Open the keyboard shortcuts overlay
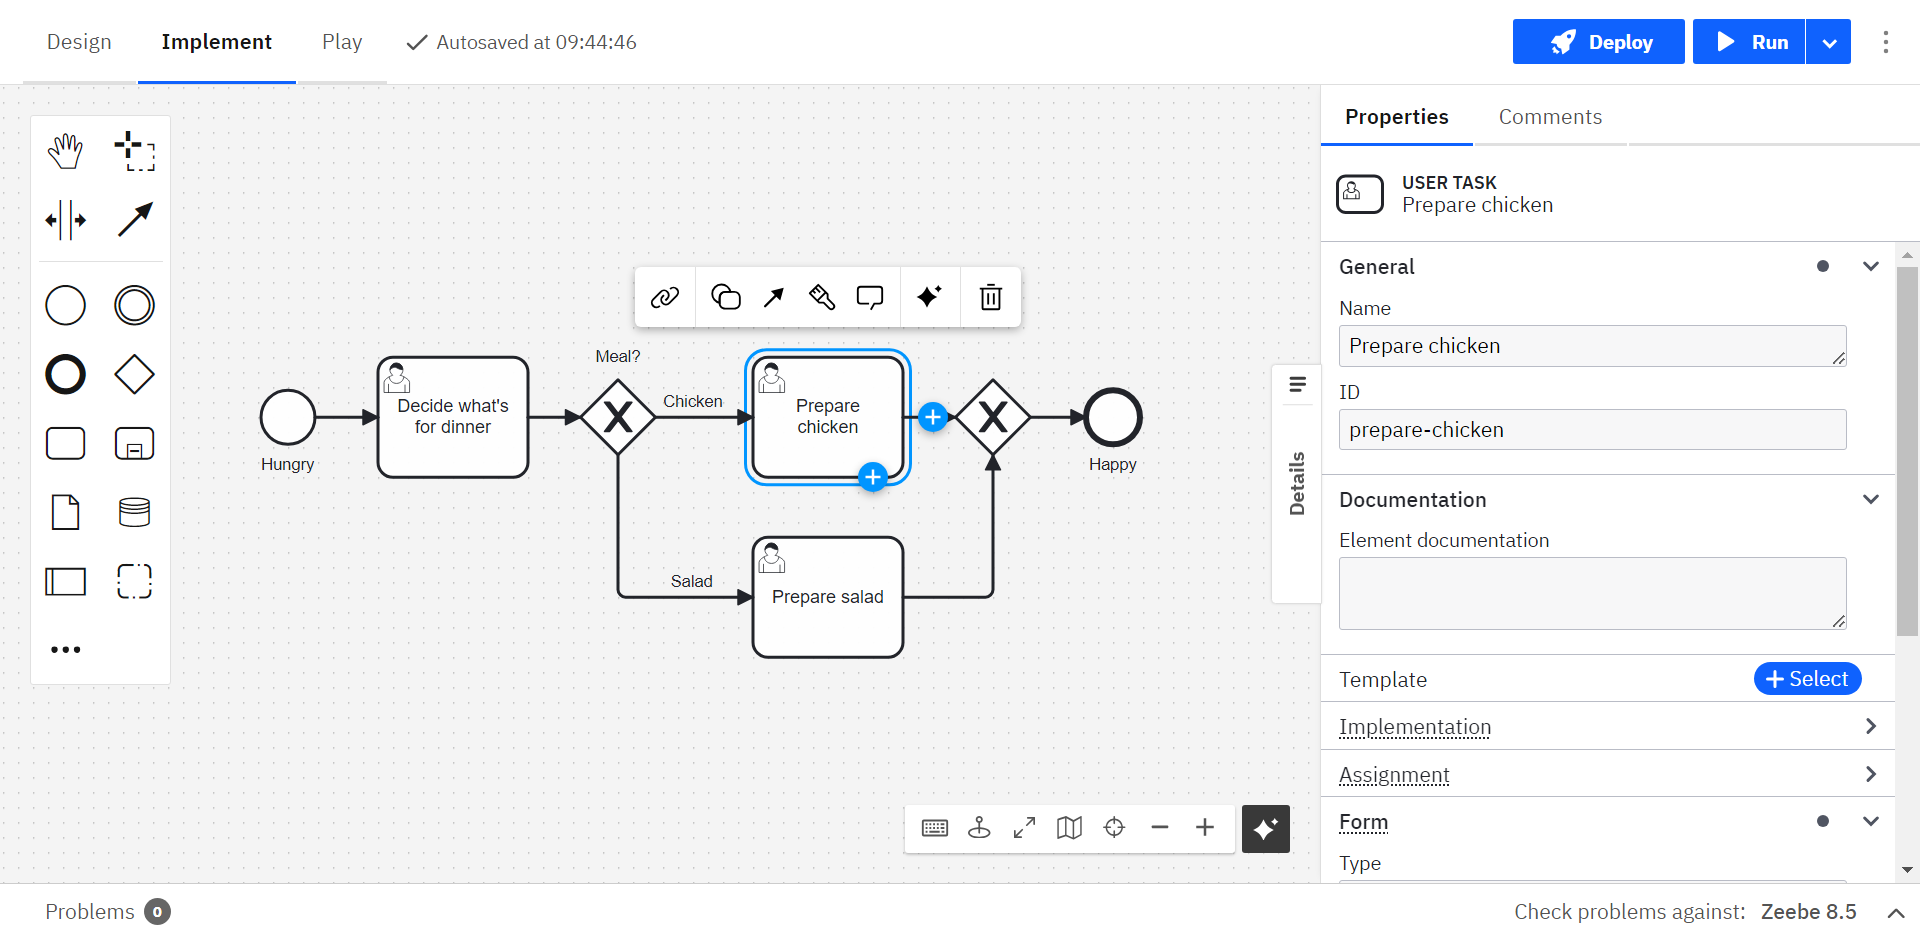The height and width of the screenshot is (934, 1920). point(934,828)
